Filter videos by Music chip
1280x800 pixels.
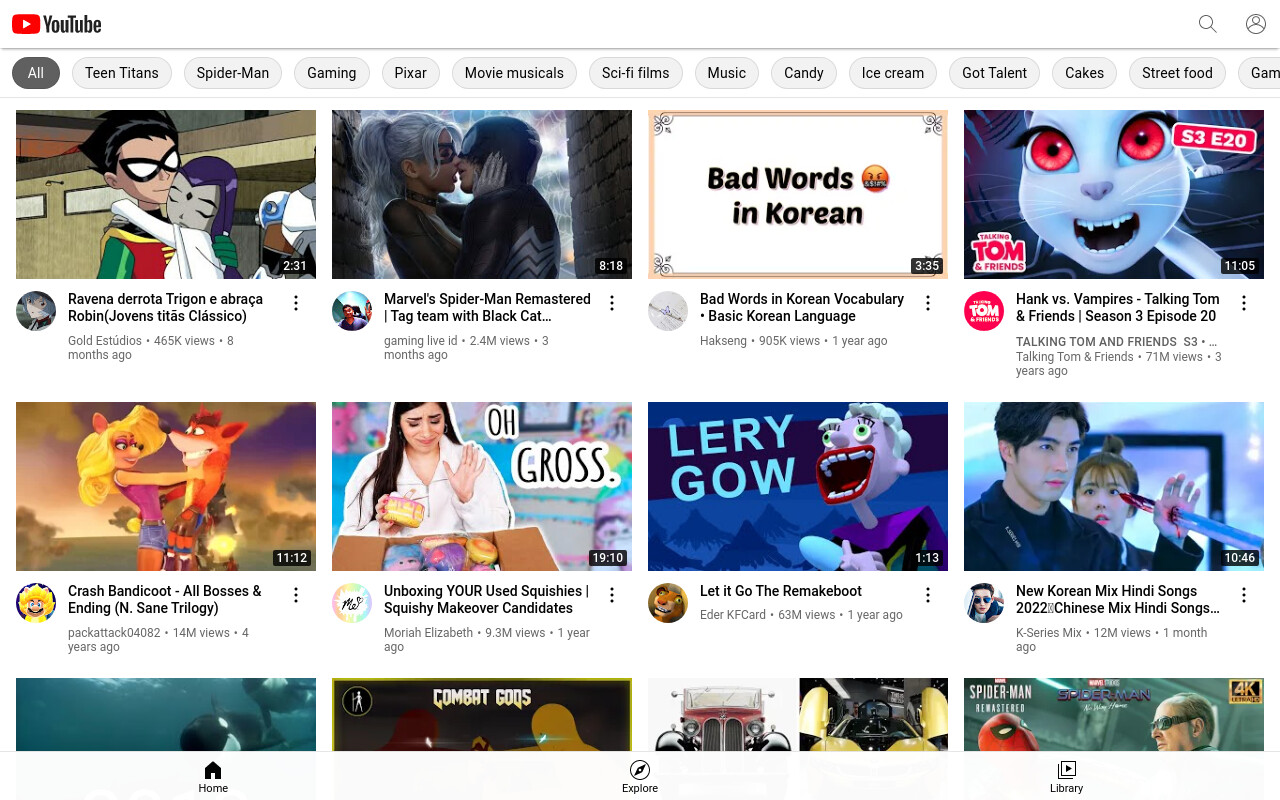point(727,73)
